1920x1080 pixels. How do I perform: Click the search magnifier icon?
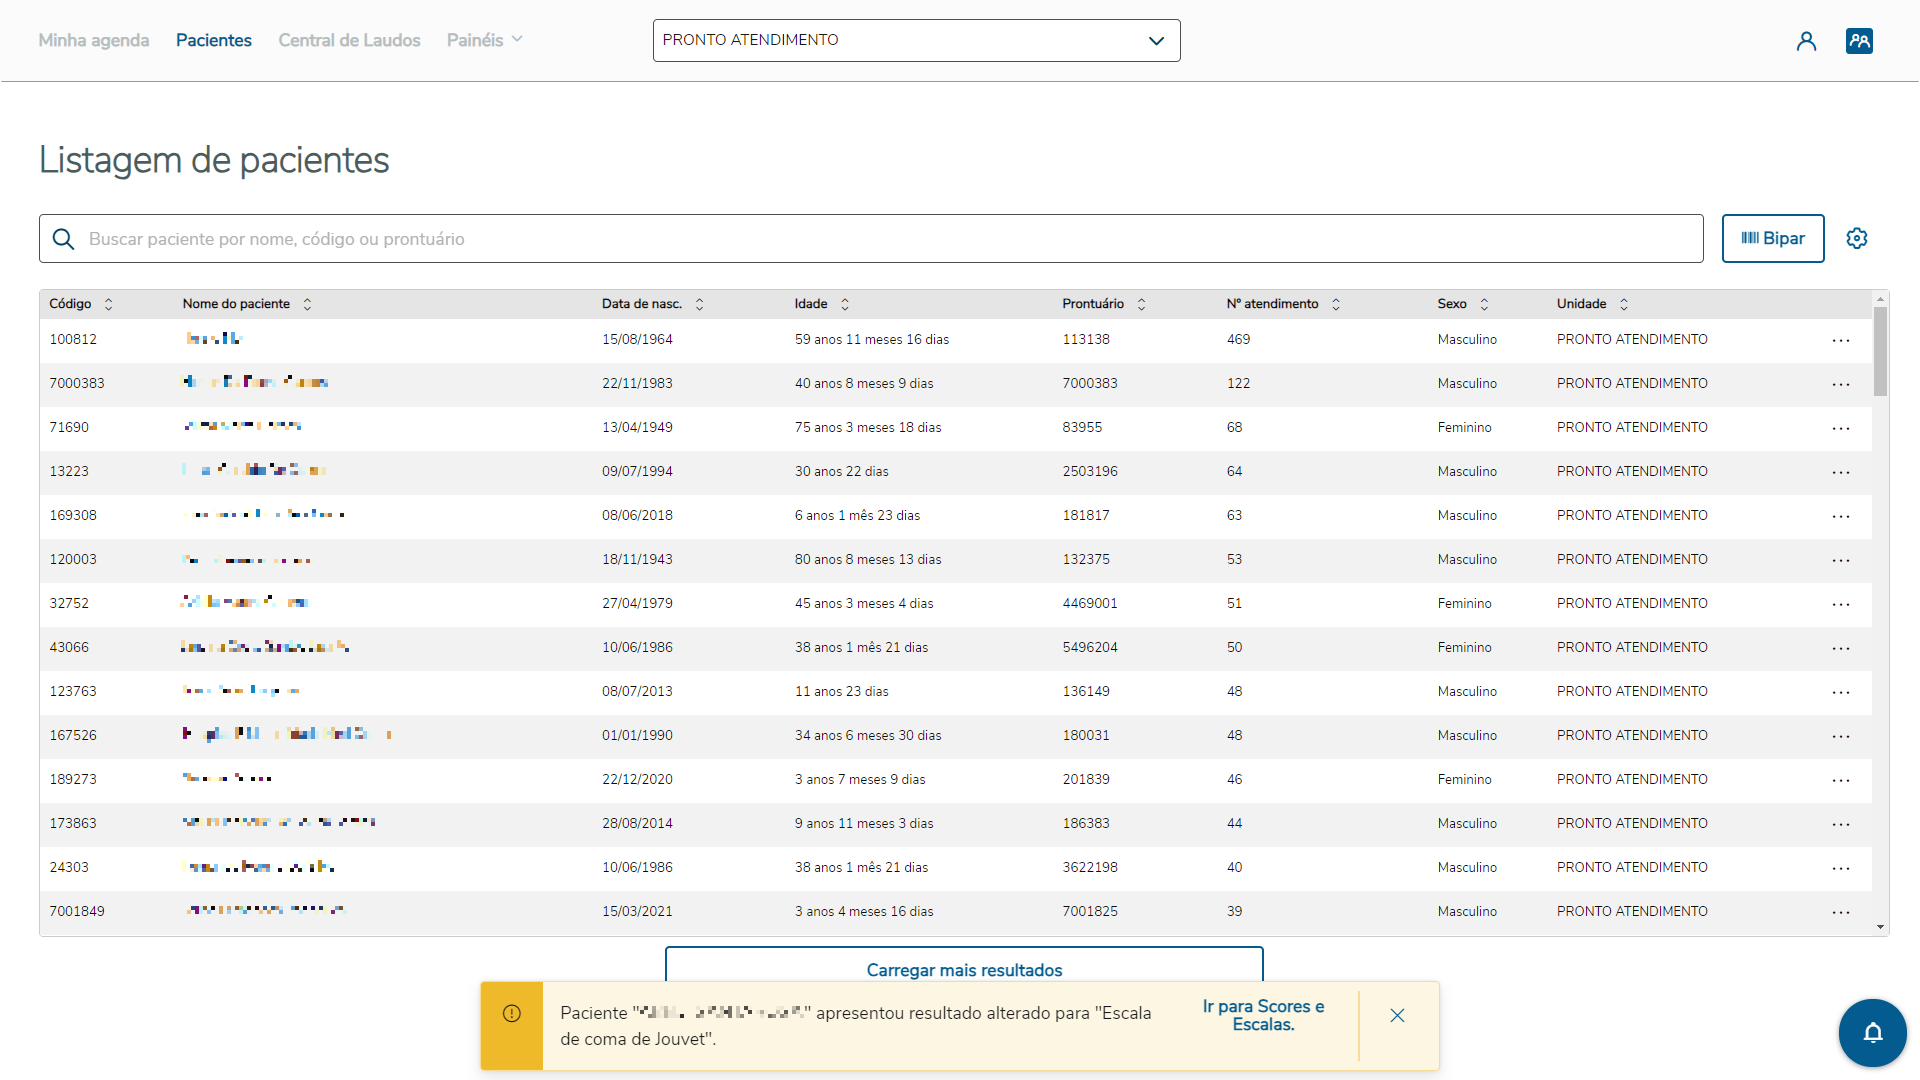pos(63,239)
